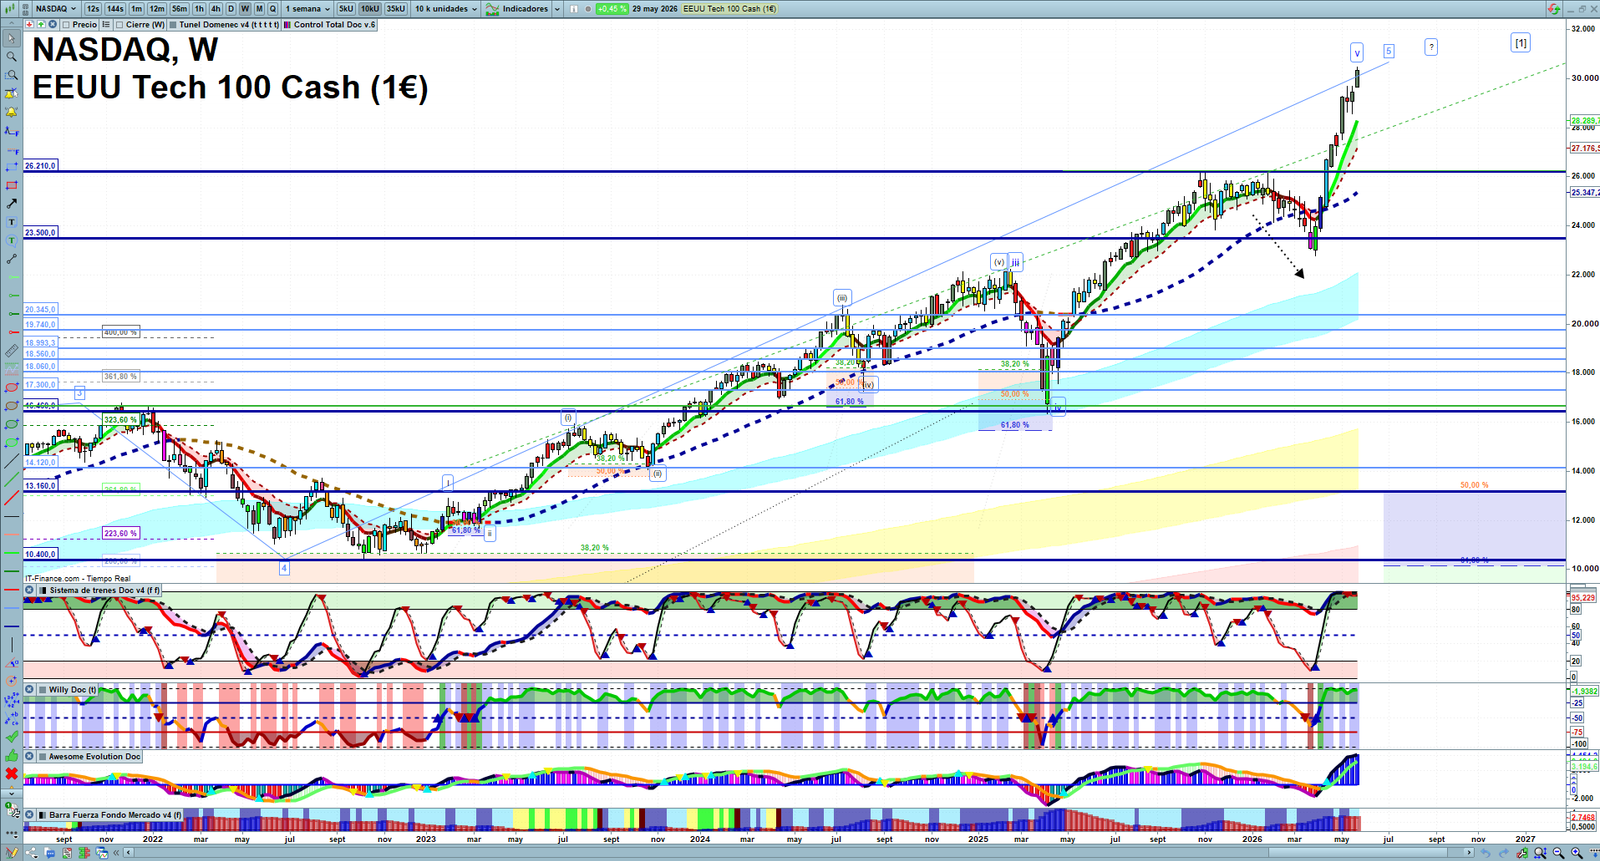Open the NASDAQ instrument dropdown
This screenshot has height=861, width=1600.
pyautogui.click(x=56, y=8)
